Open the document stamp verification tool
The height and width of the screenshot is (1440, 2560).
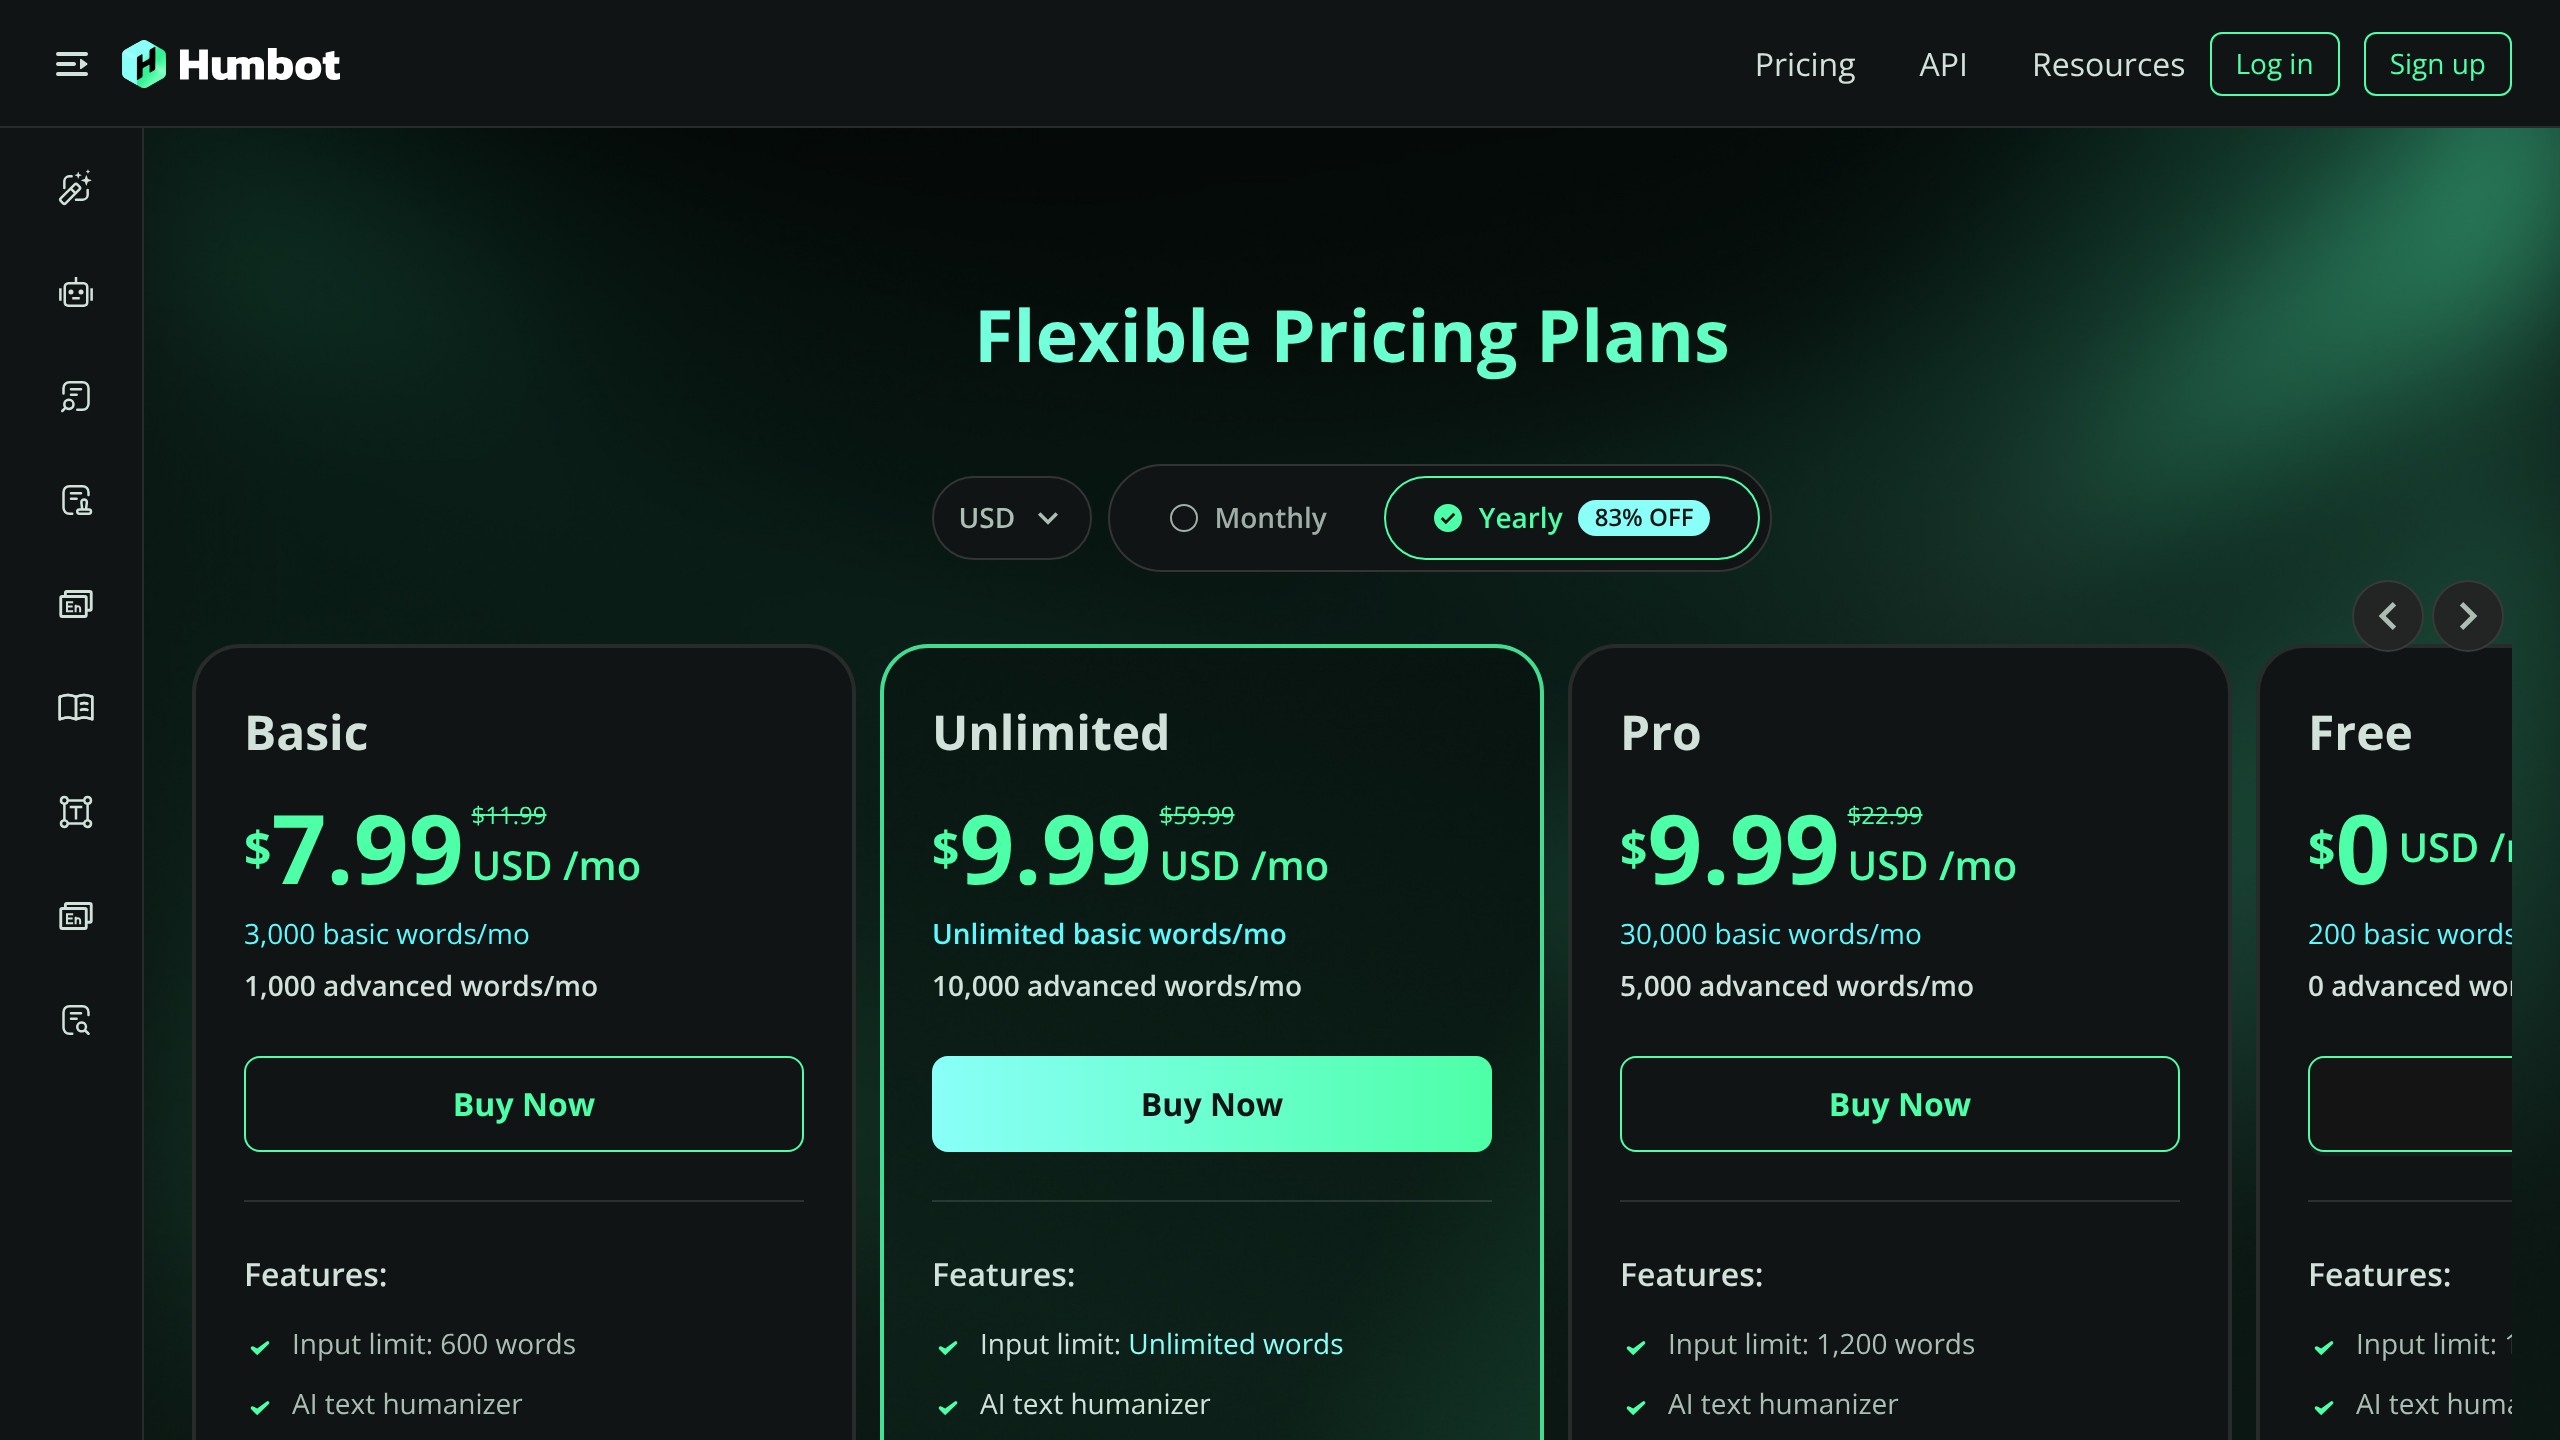75,501
